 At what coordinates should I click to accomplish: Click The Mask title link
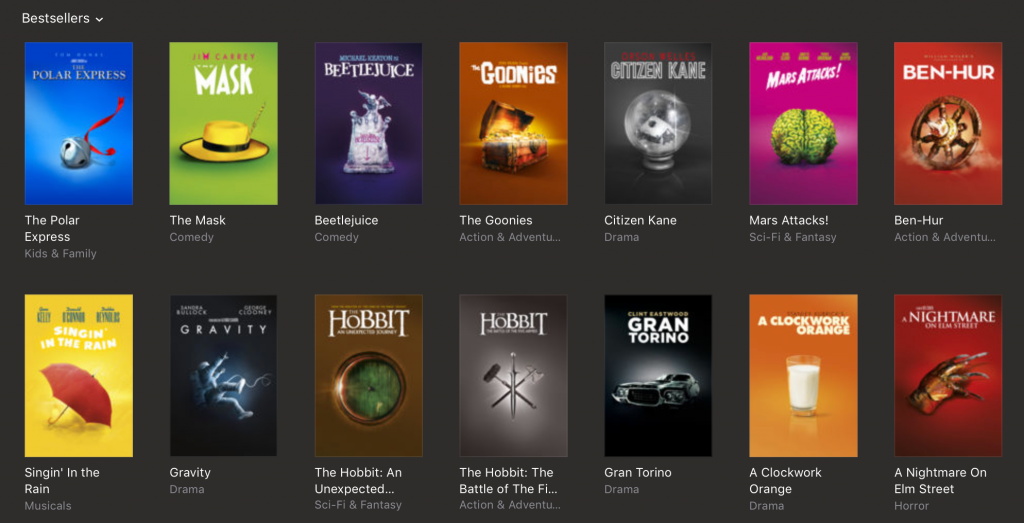coord(197,220)
